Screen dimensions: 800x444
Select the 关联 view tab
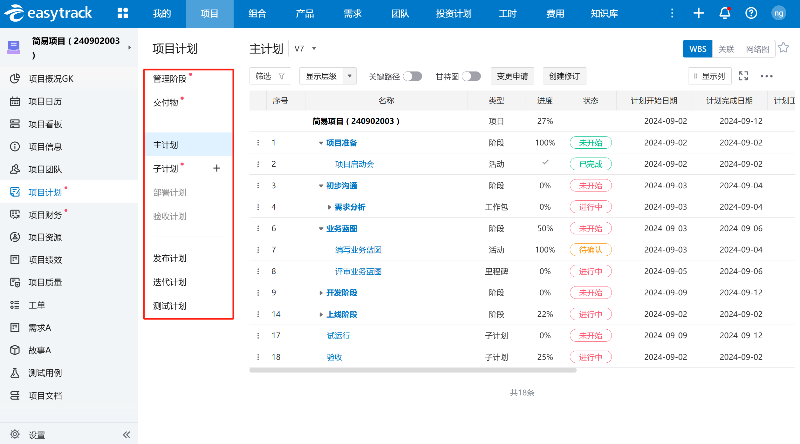726,49
